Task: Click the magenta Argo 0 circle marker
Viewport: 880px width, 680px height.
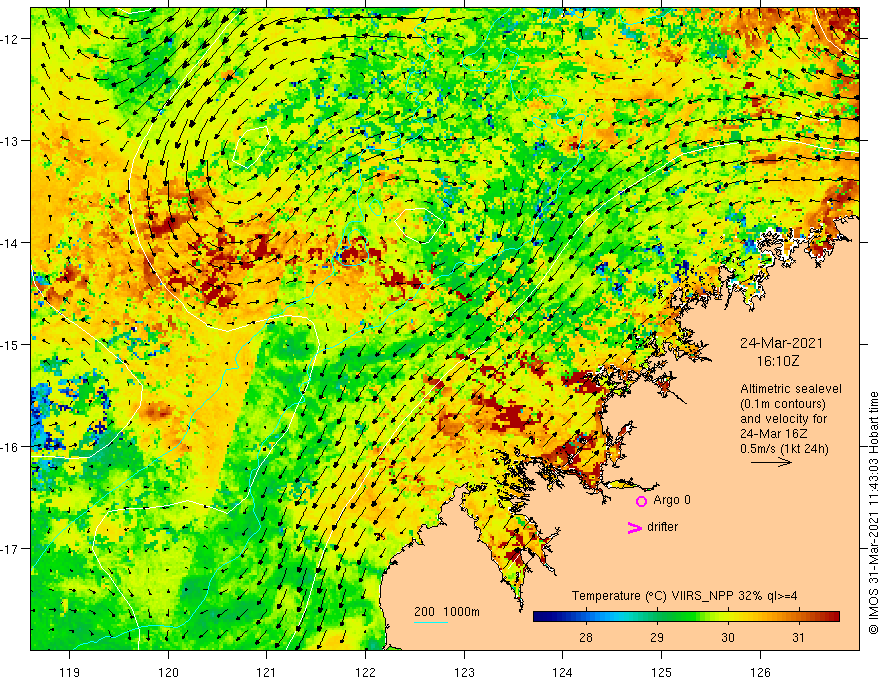Action: coord(641,501)
